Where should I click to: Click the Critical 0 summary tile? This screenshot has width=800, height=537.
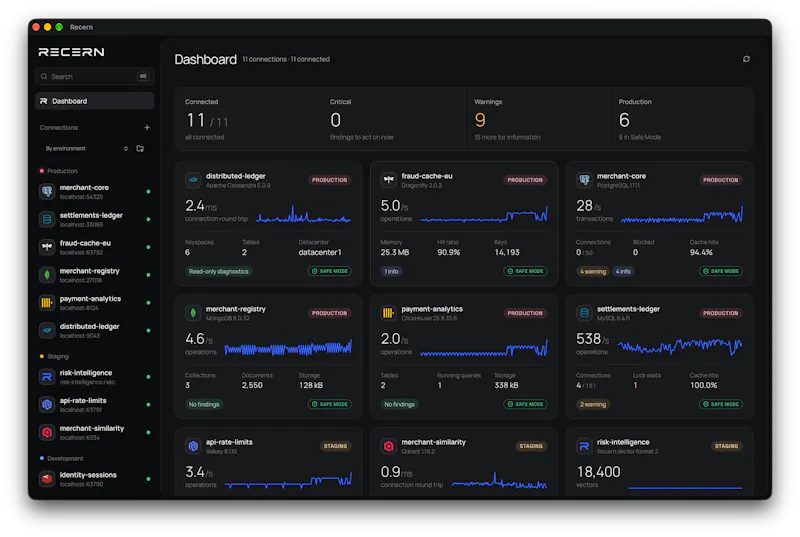[x=392, y=119]
